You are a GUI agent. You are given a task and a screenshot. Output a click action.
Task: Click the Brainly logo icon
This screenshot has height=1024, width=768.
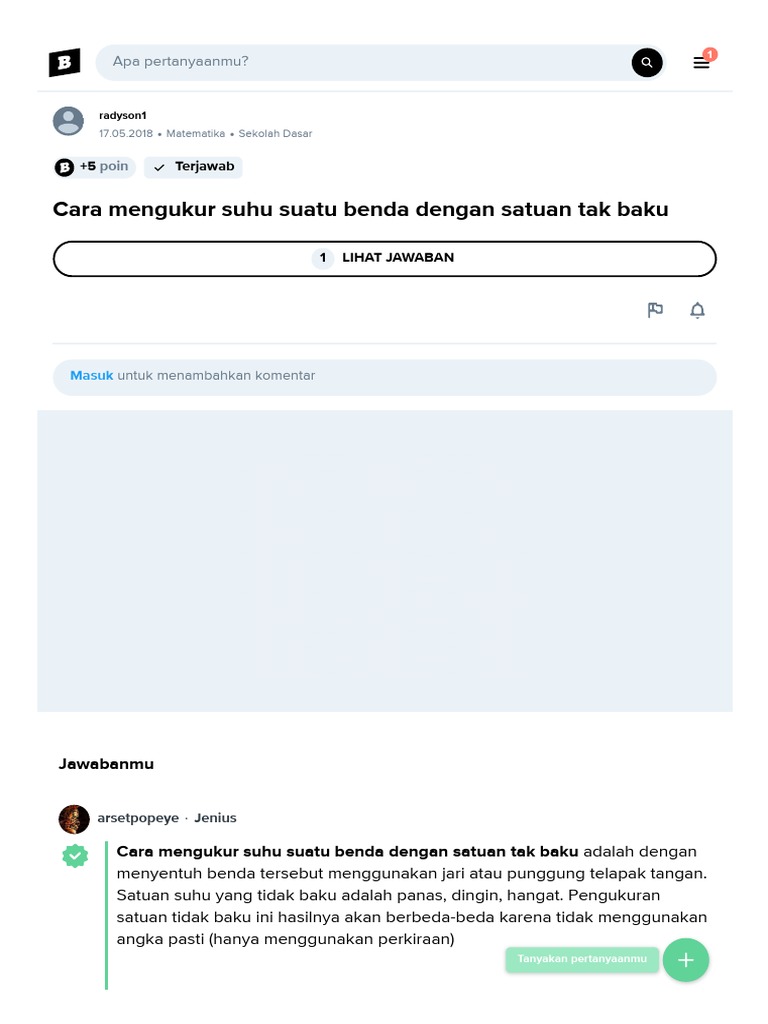(x=65, y=63)
